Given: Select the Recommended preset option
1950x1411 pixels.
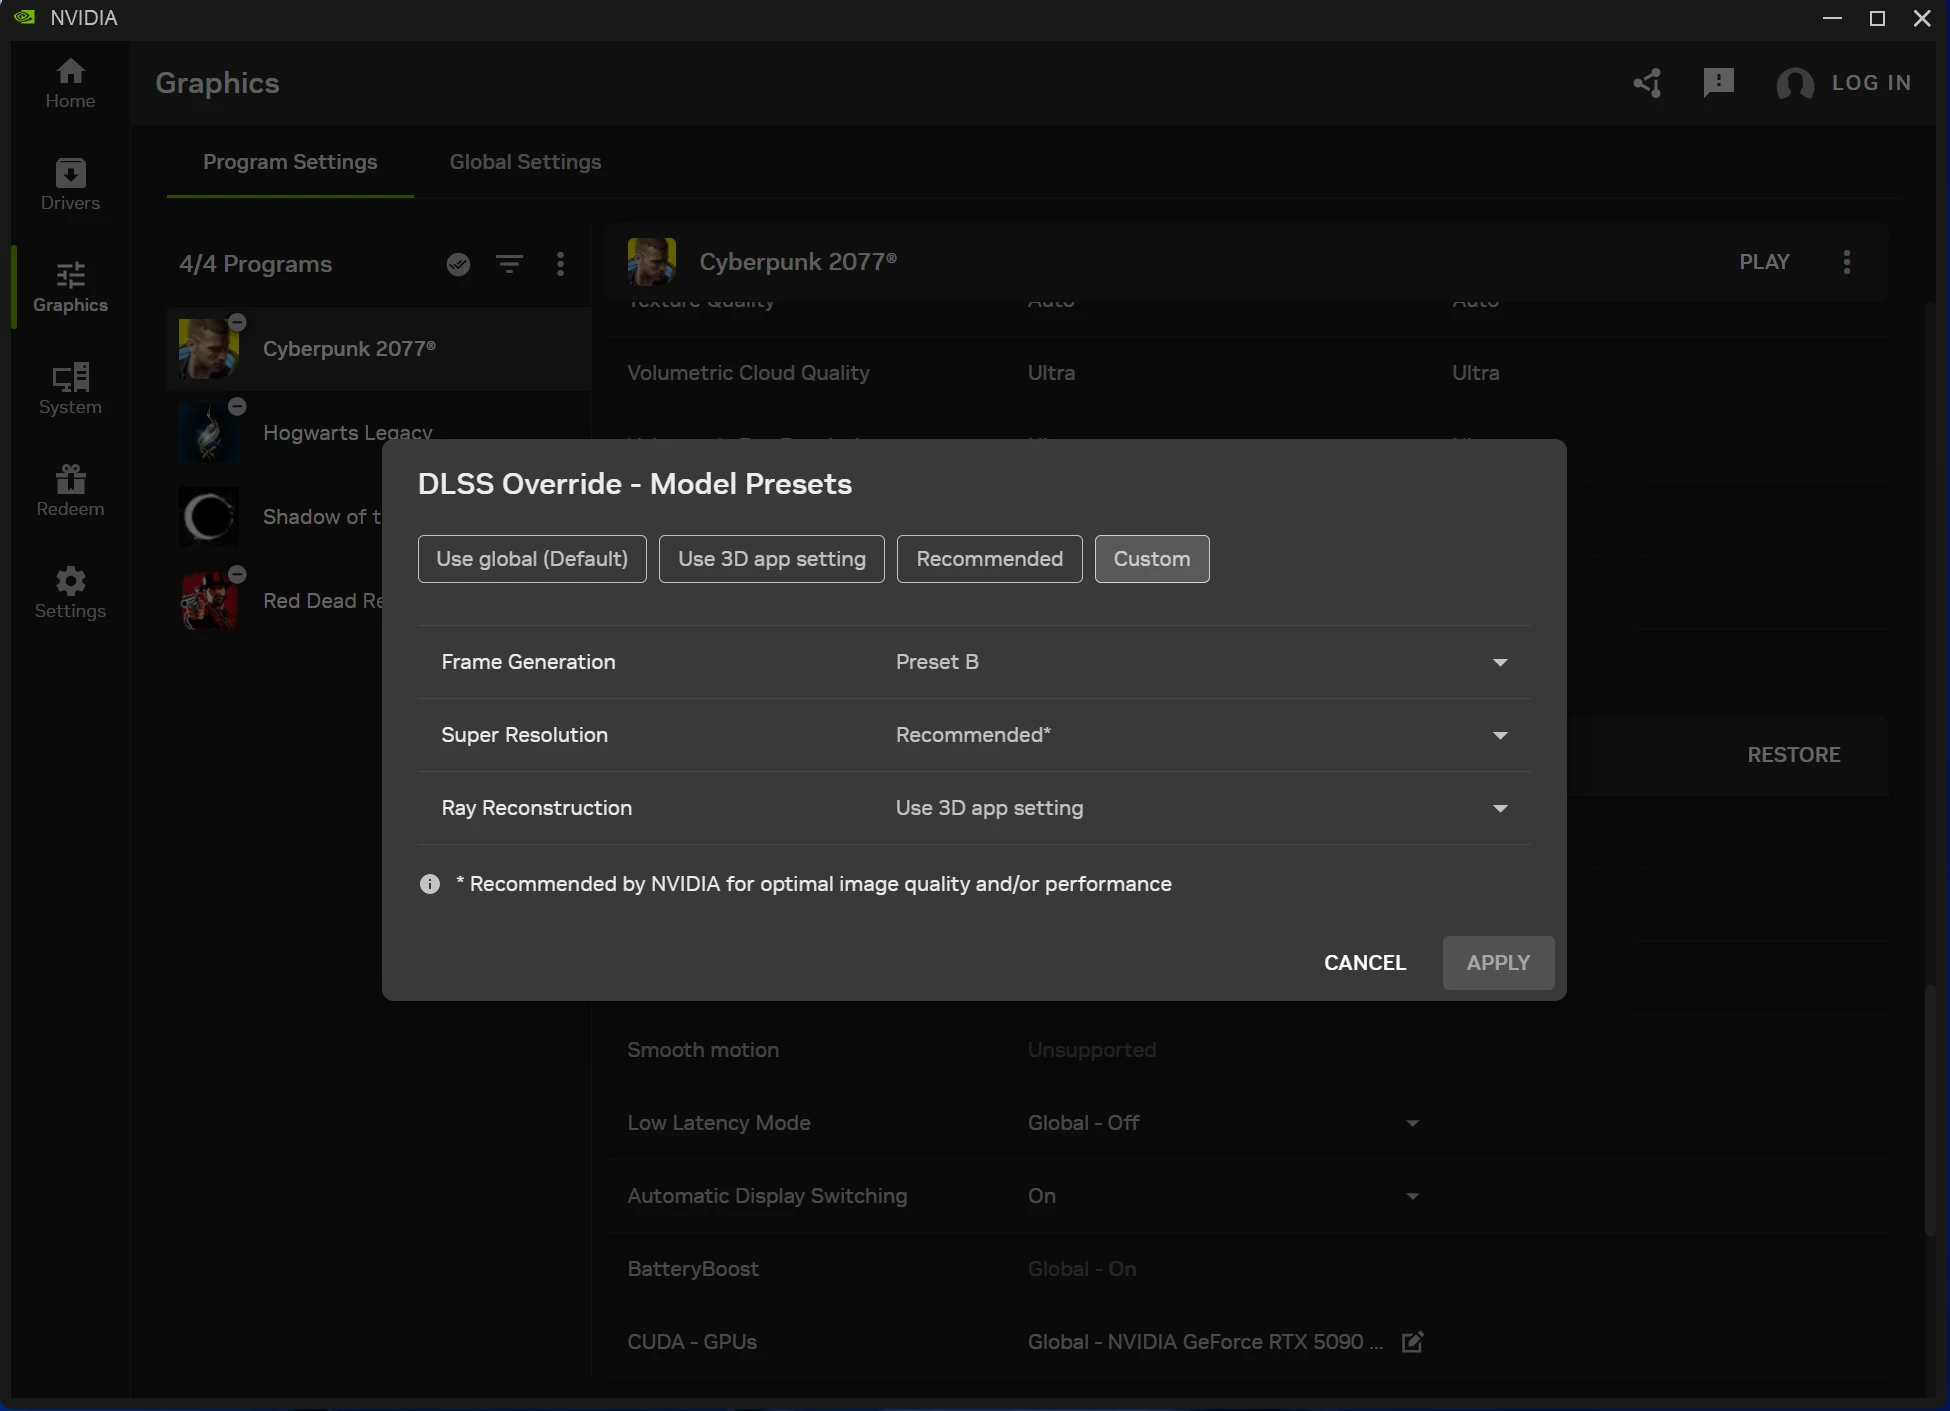Looking at the screenshot, I should 989,559.
